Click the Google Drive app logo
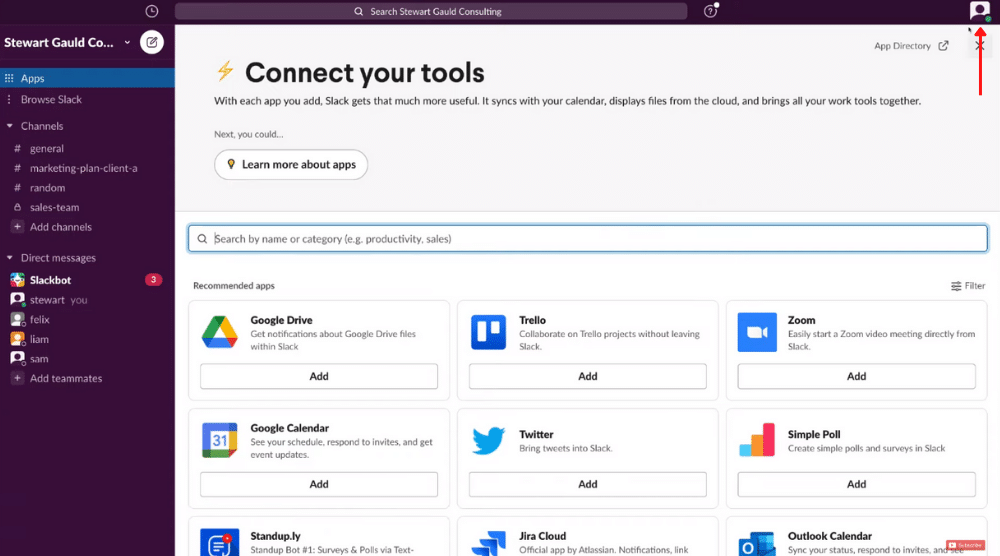 pyautogui.click(x=220, y=332)
